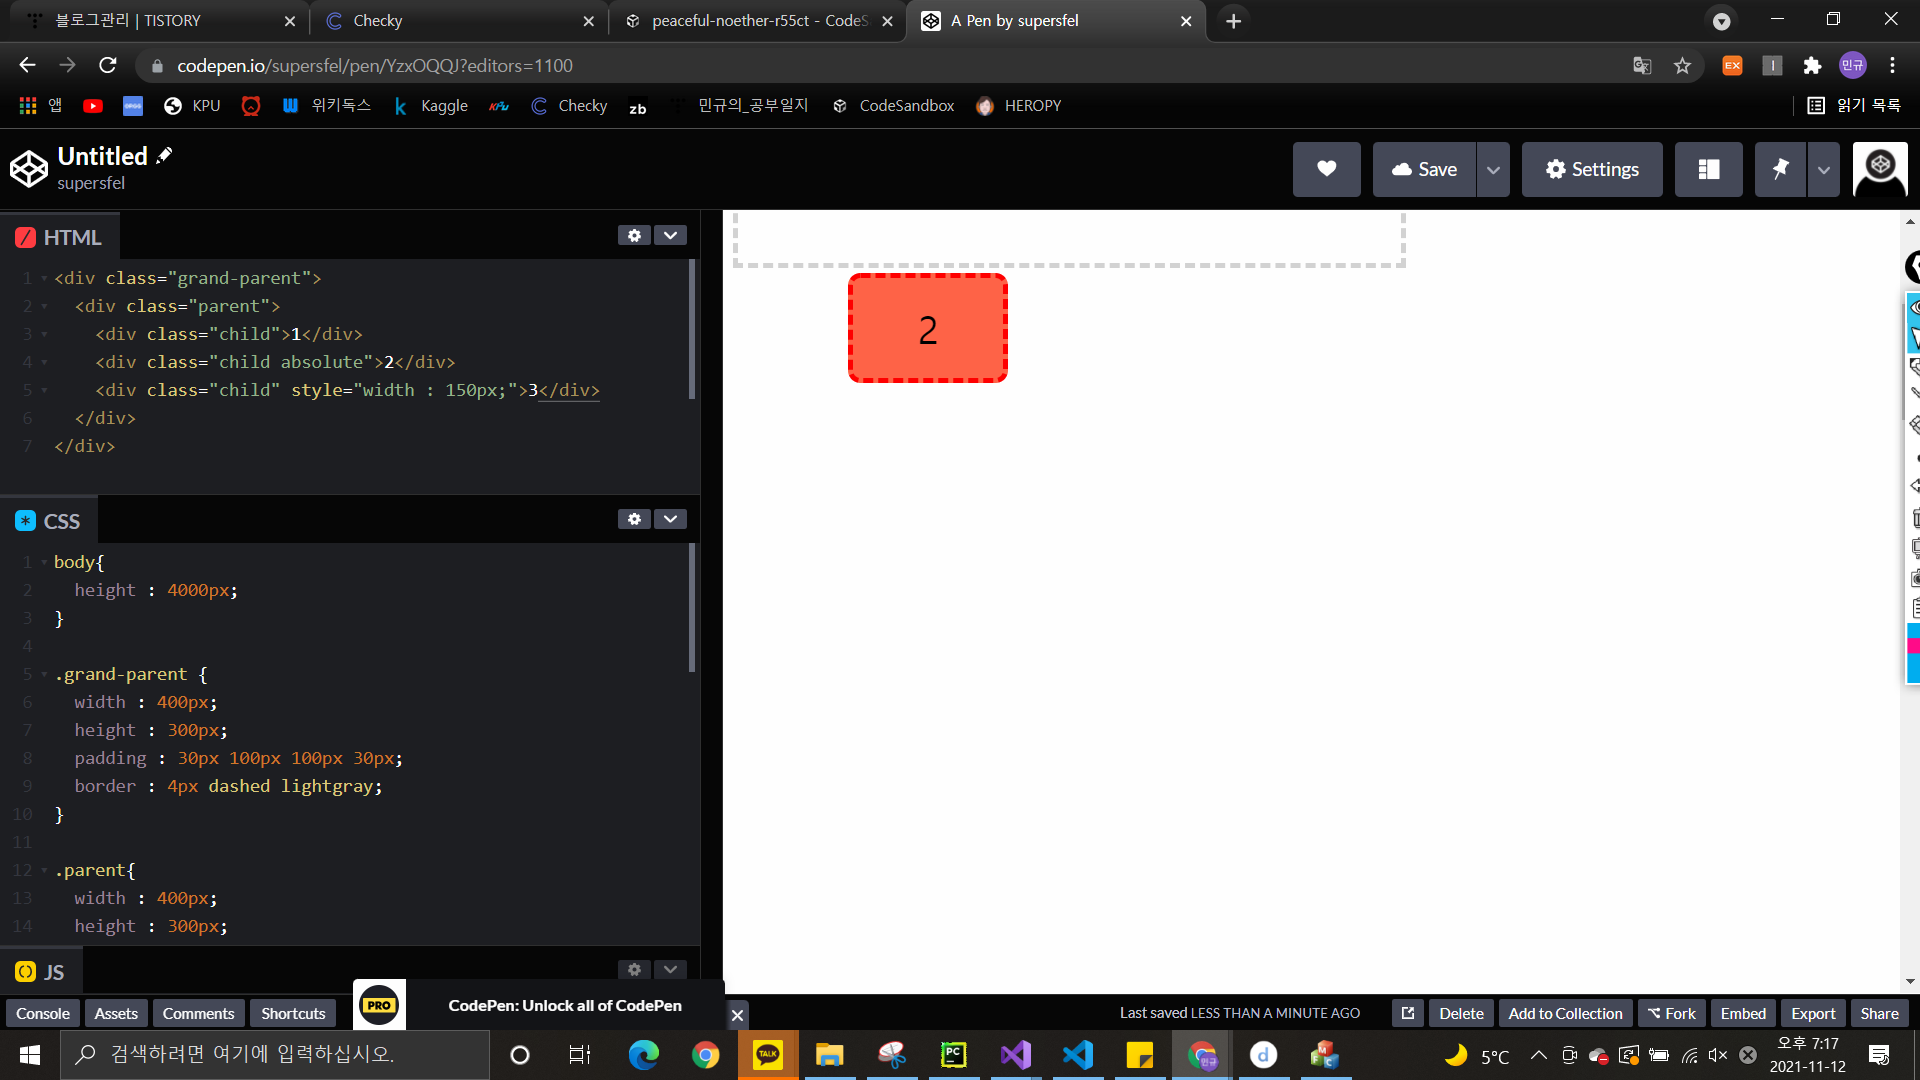
Task: Open the Change View layout icon
Action: [1708, 169]
